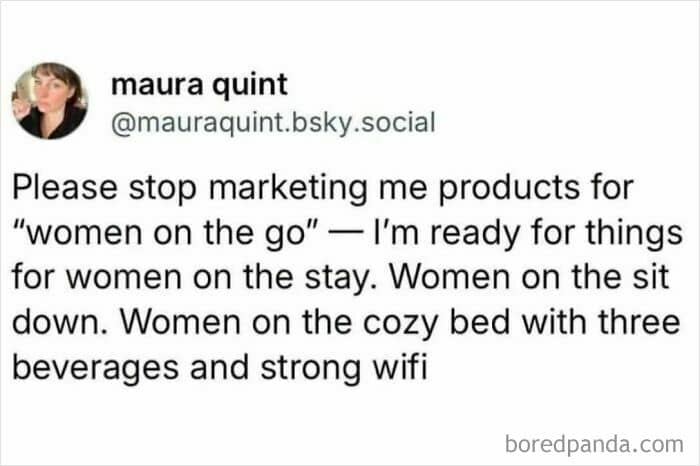The height and width of the screenshot is (466, 700).
Task: Click the word "Please" starting the post
Action: pyautogui.click(x=65, y=187)
